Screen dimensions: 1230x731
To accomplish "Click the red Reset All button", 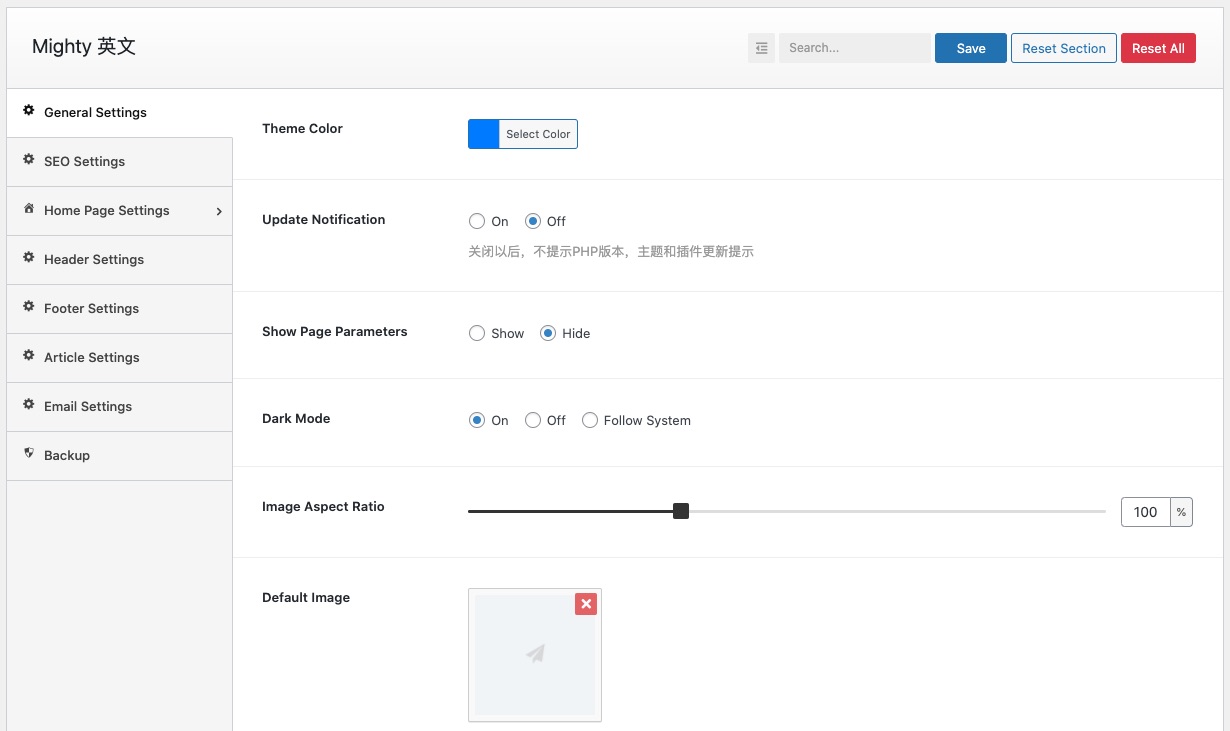I will coord(1158,48).
